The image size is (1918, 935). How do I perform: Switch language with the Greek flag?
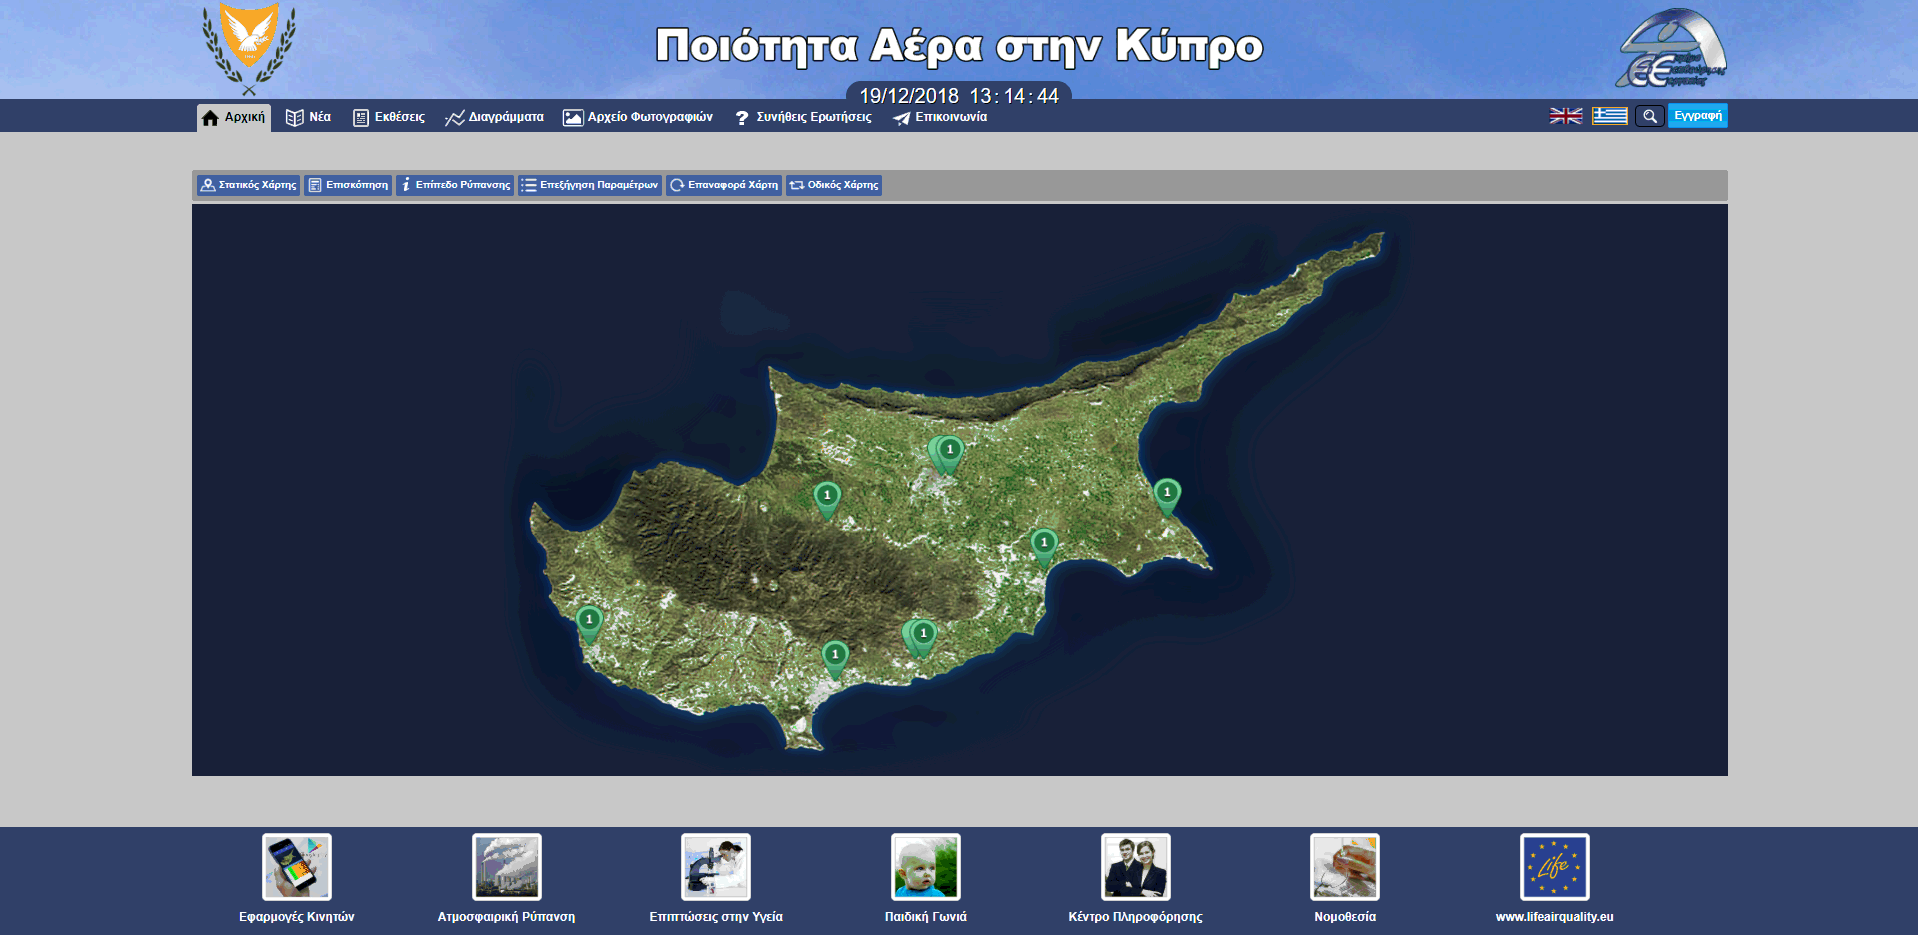(1609, 116)
